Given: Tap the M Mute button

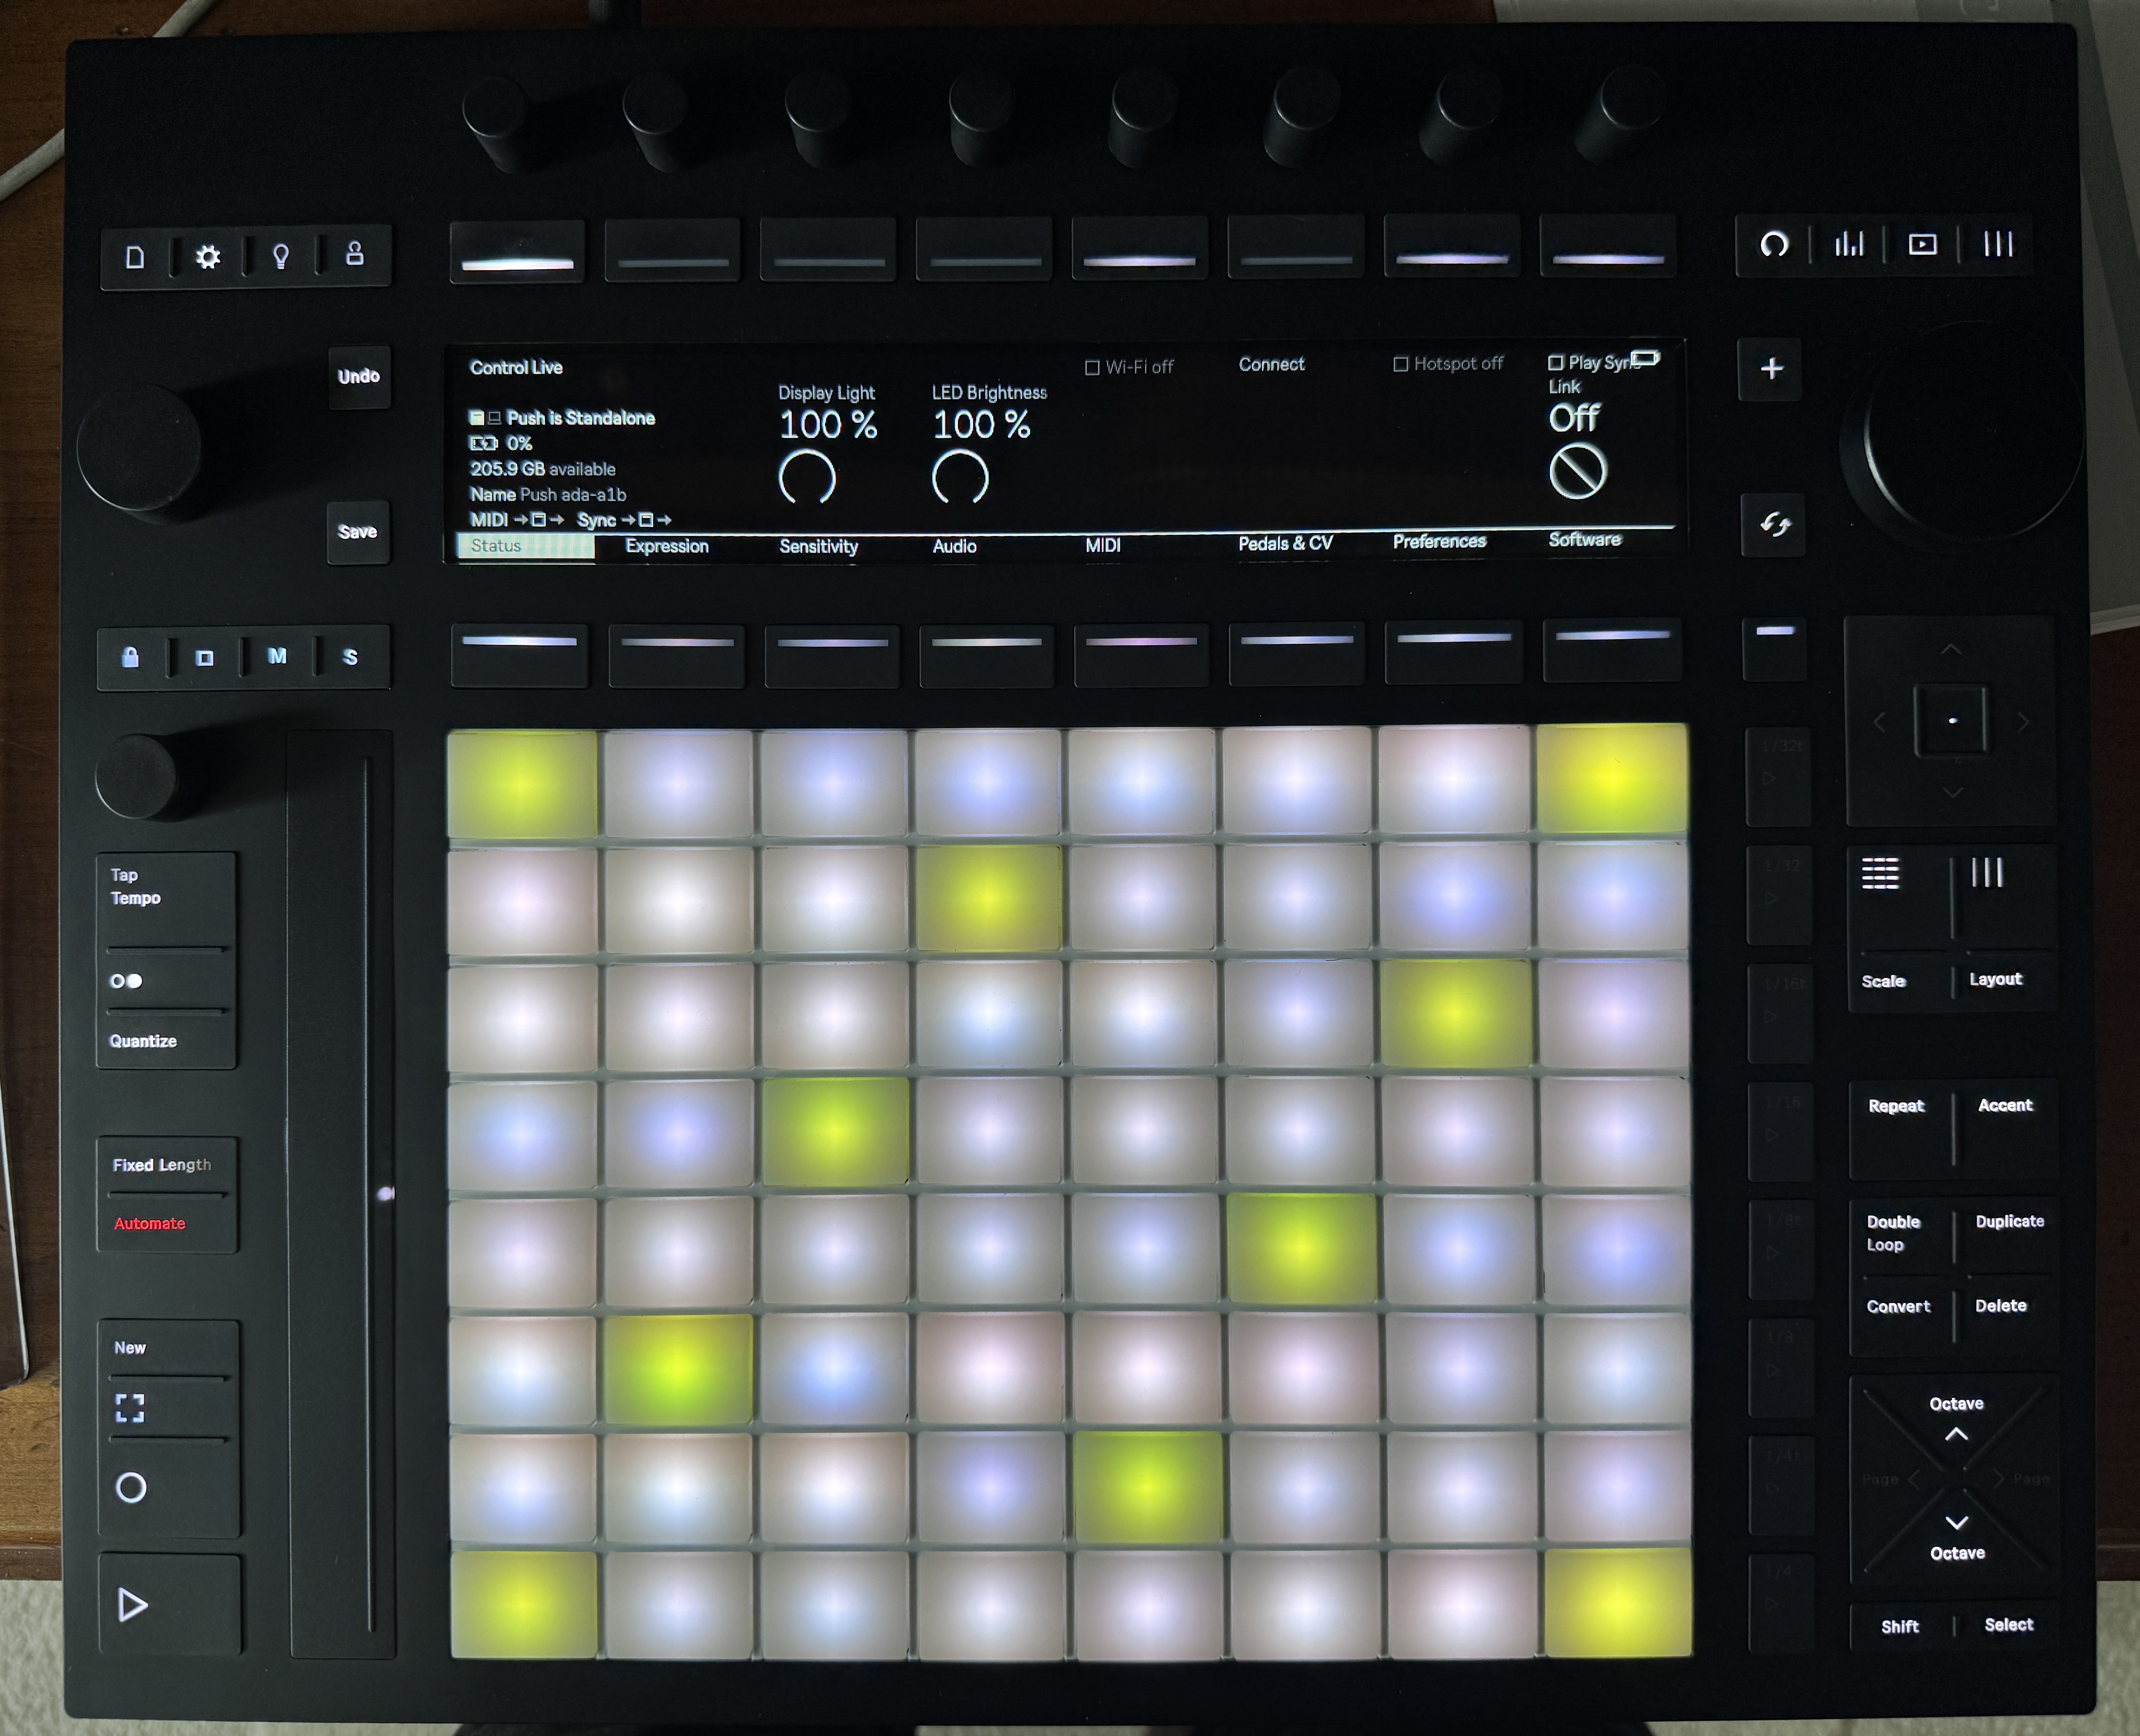Looking at the screenshot, I should pyautogui.click(x=277, y=656).
